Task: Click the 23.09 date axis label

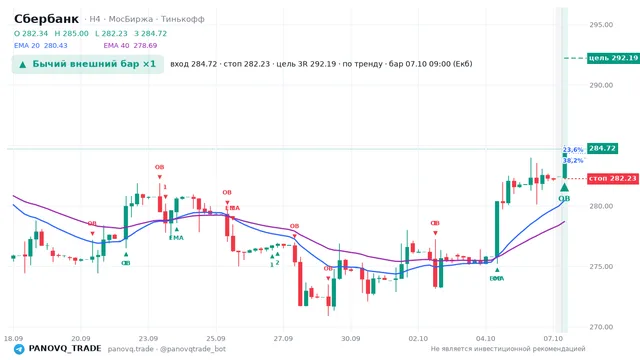Action: click(x=148, y=338)
